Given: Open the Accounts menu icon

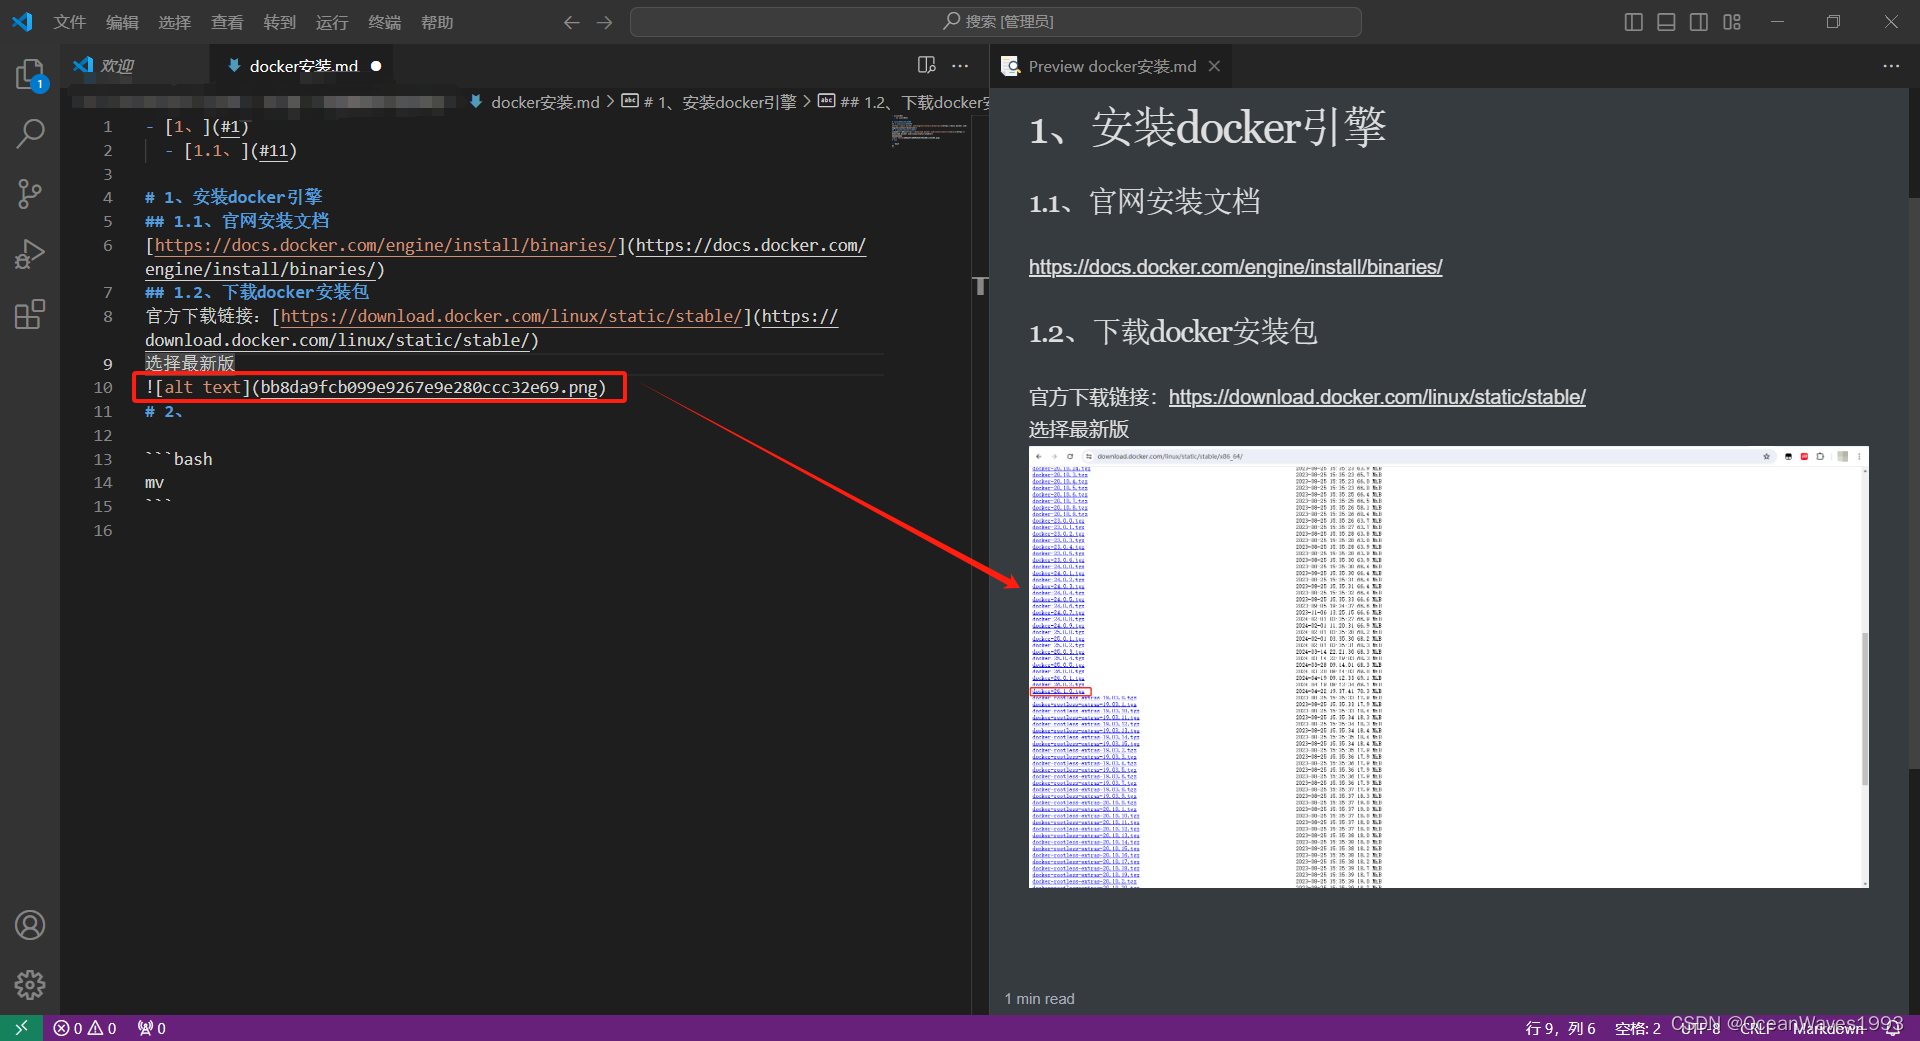Looking at the screenshot, I should coord(30,925).
